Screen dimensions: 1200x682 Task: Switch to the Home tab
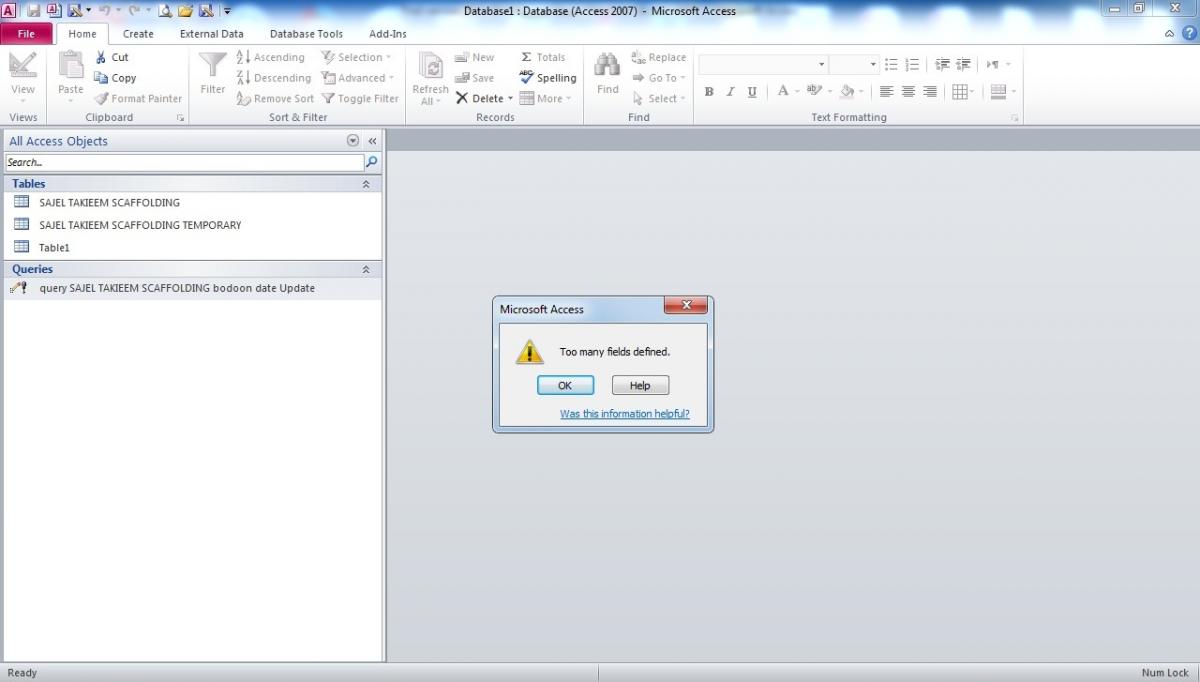[82, 34]
